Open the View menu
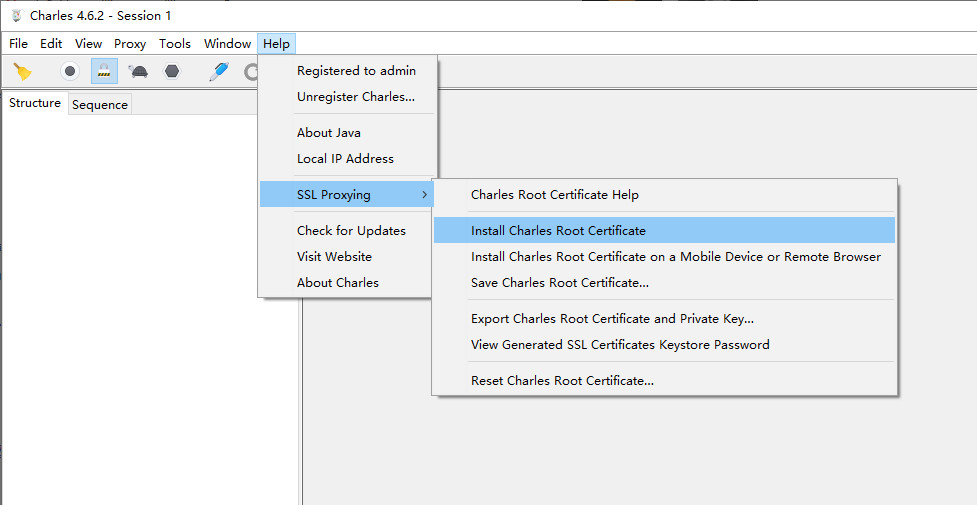 click(88, 44)
